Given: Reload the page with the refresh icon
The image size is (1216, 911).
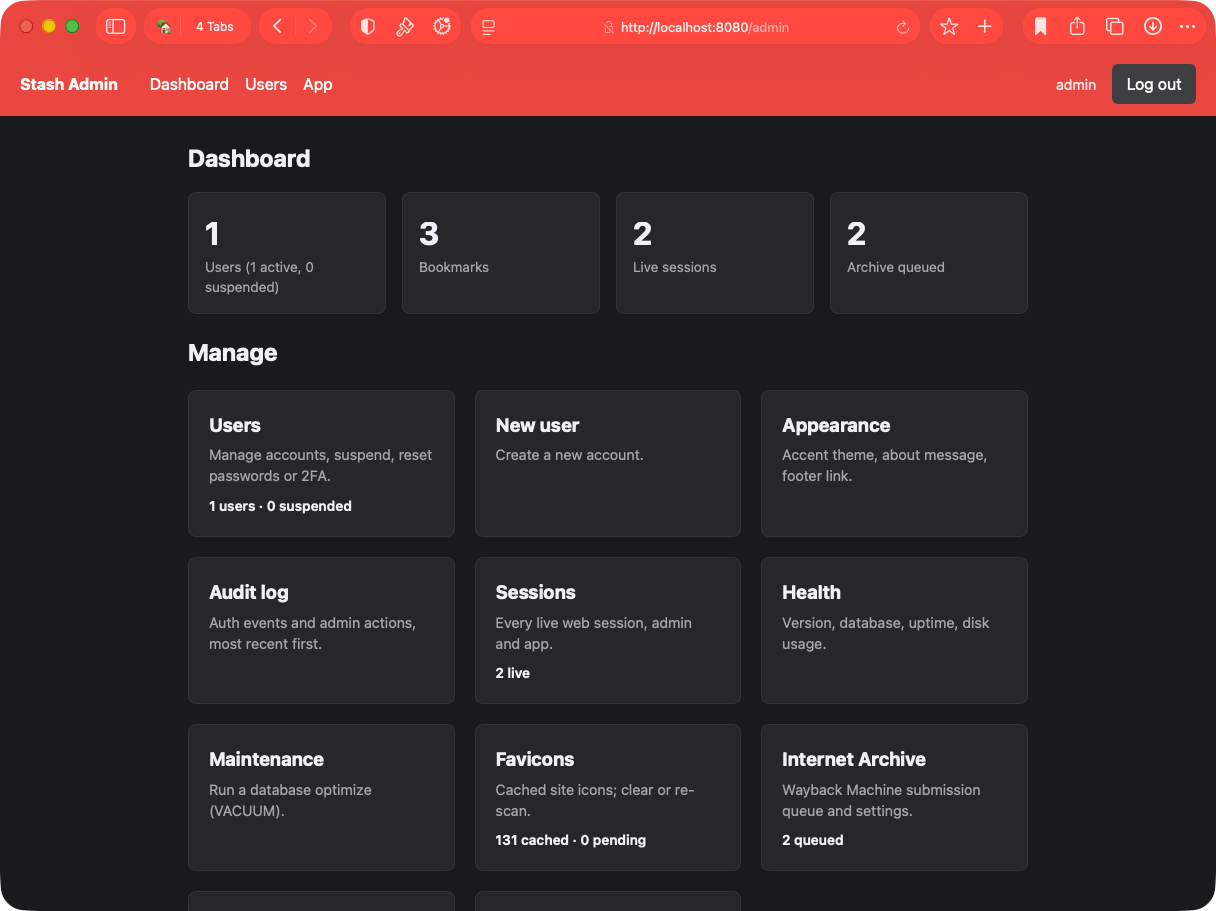Looking at the screenshot, I should pos(903,28).
